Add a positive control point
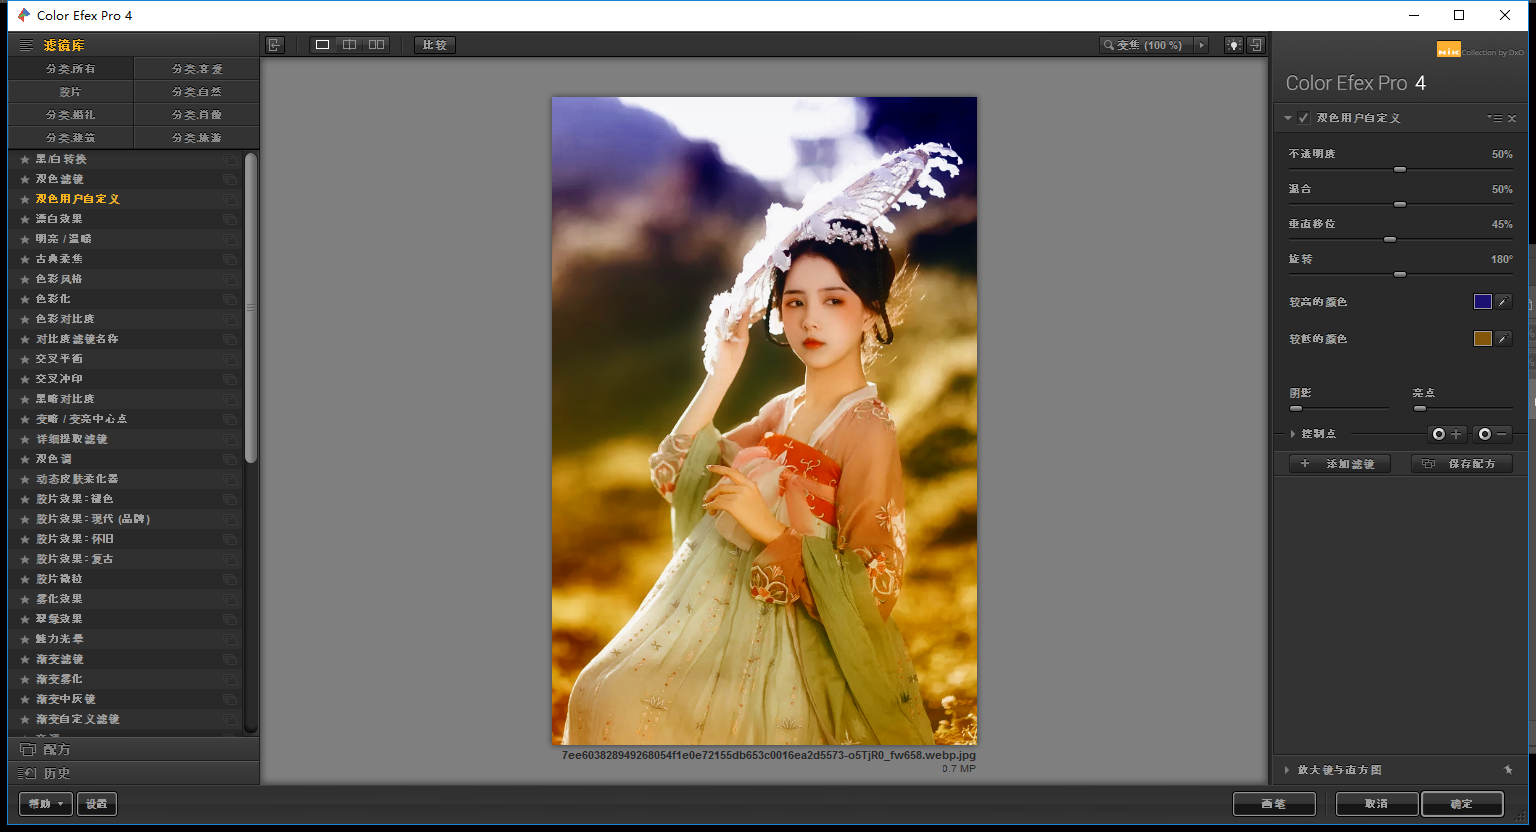This screenshot has height=832, width=1536. point(1447,434)
